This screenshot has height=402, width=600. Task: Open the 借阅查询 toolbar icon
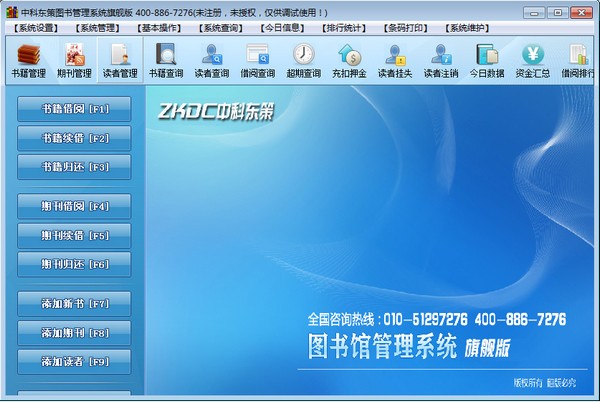point(257,60)
